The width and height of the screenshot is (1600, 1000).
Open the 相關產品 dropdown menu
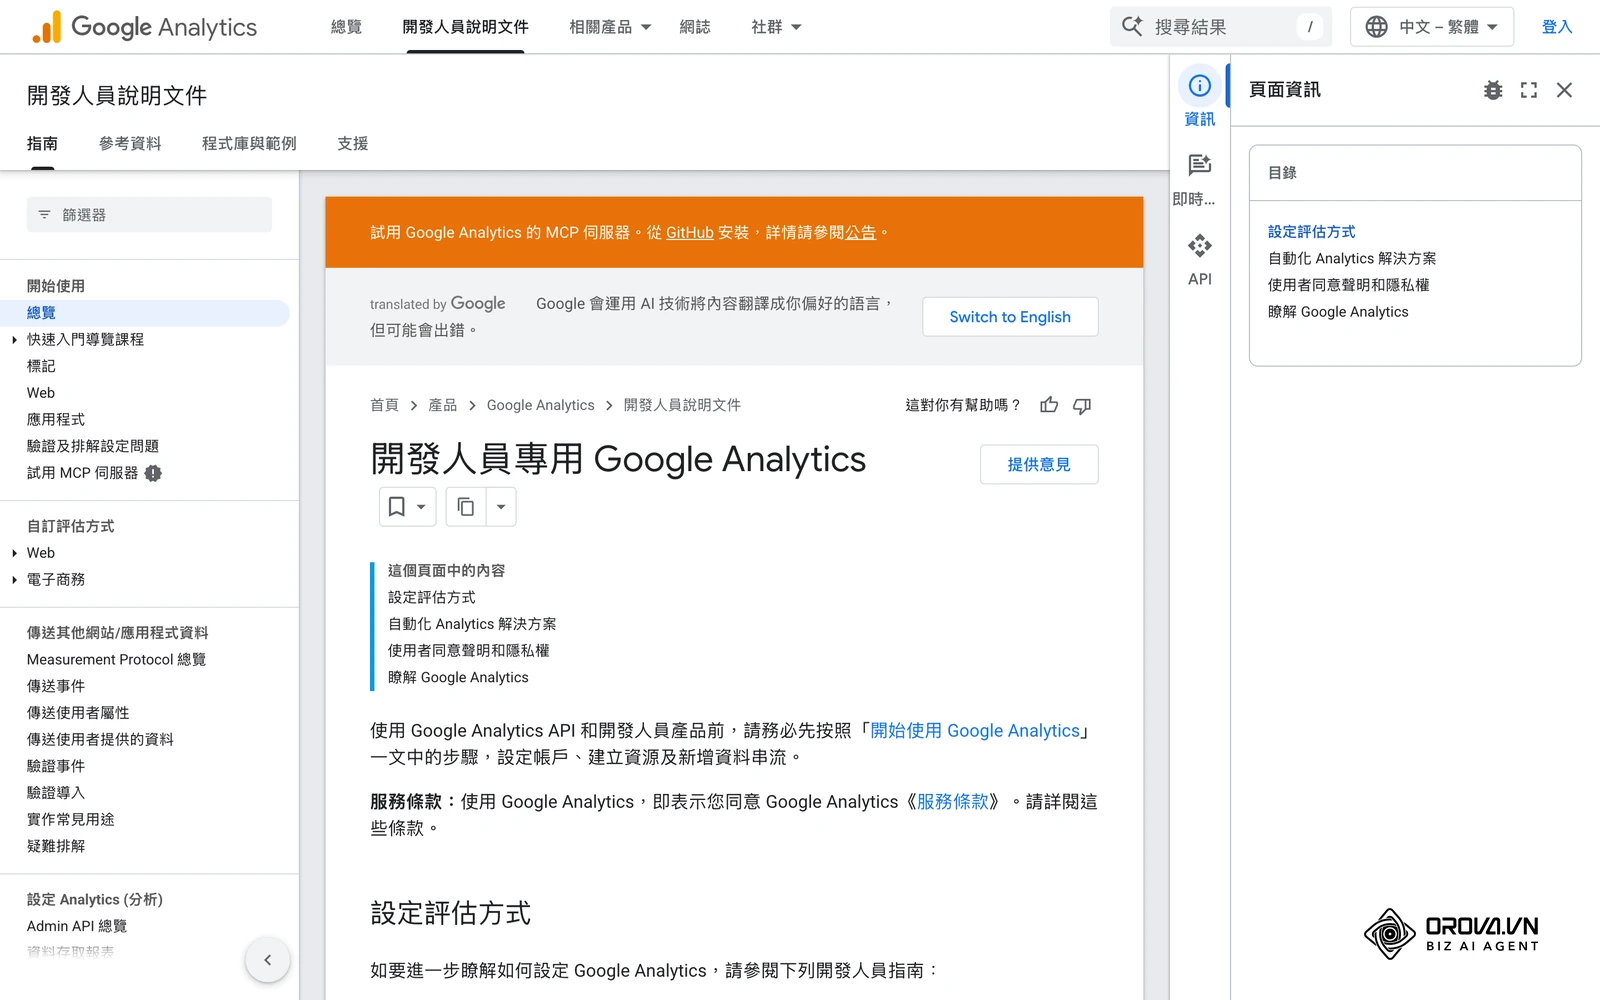610,27
